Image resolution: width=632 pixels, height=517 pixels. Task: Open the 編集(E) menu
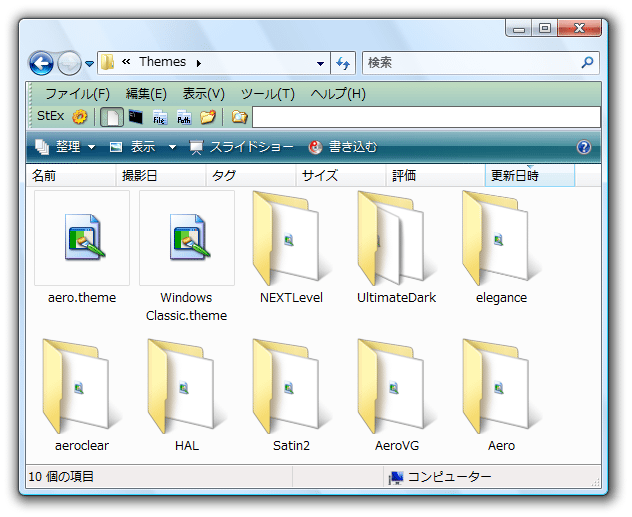click(146, 94)
